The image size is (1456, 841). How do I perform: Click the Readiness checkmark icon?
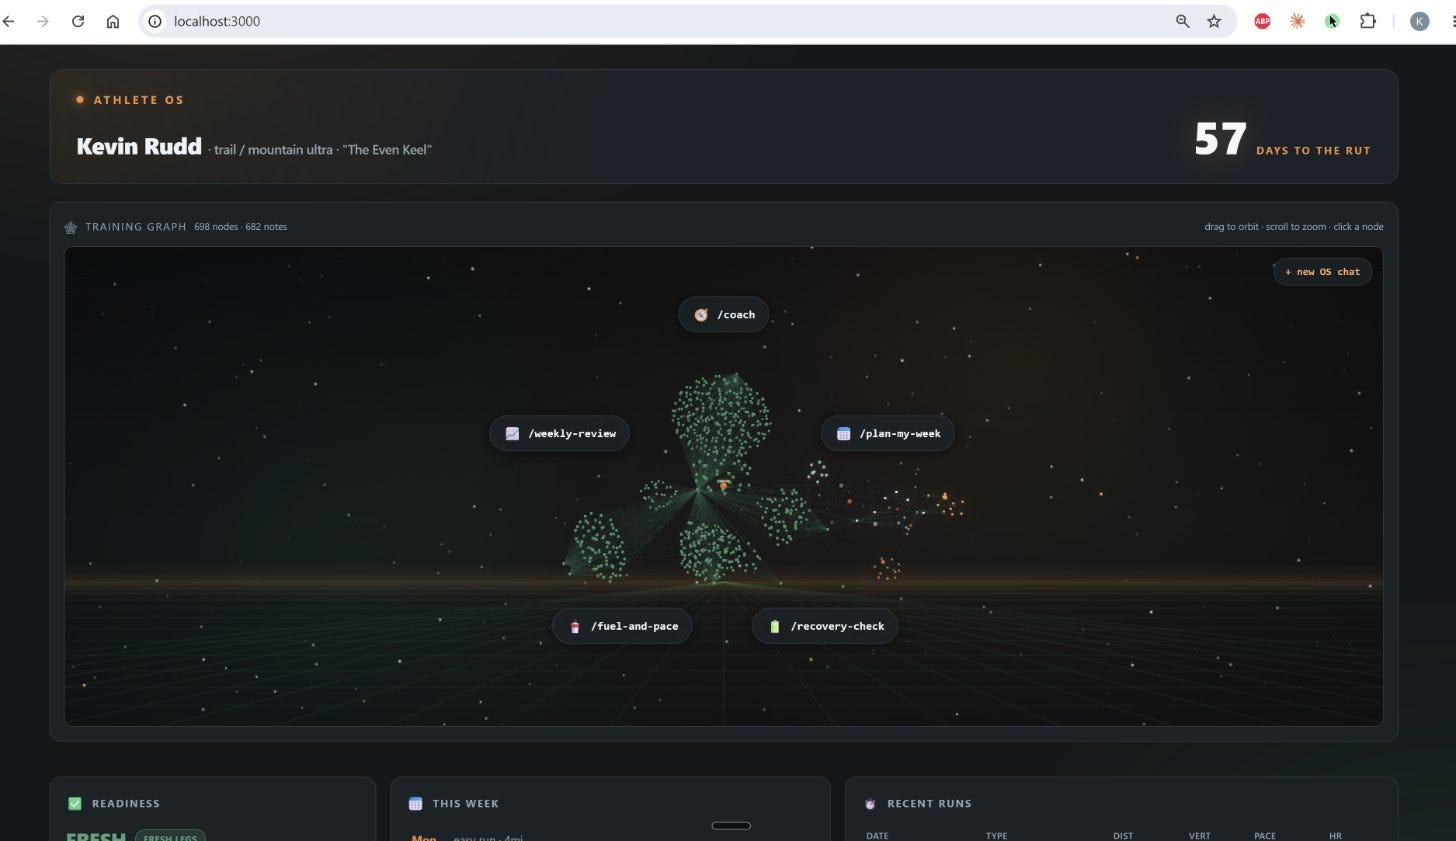75,803
